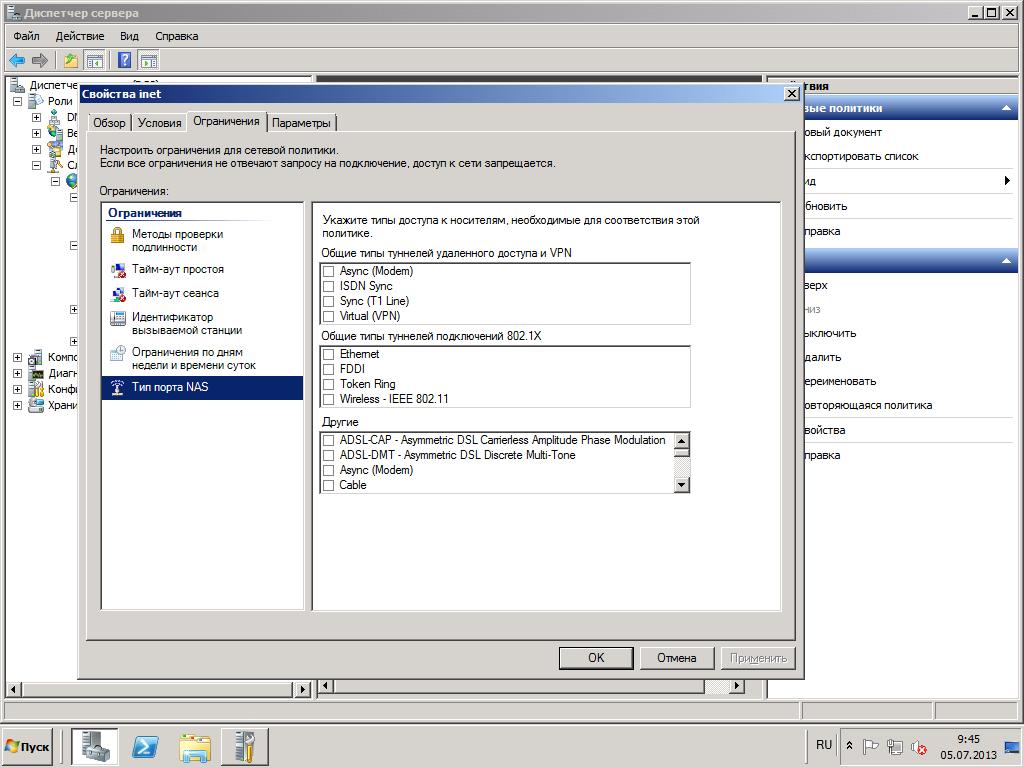
Task: Expand the Вид submenu arrow in the actions pane
Action: tap(1007, 181)
